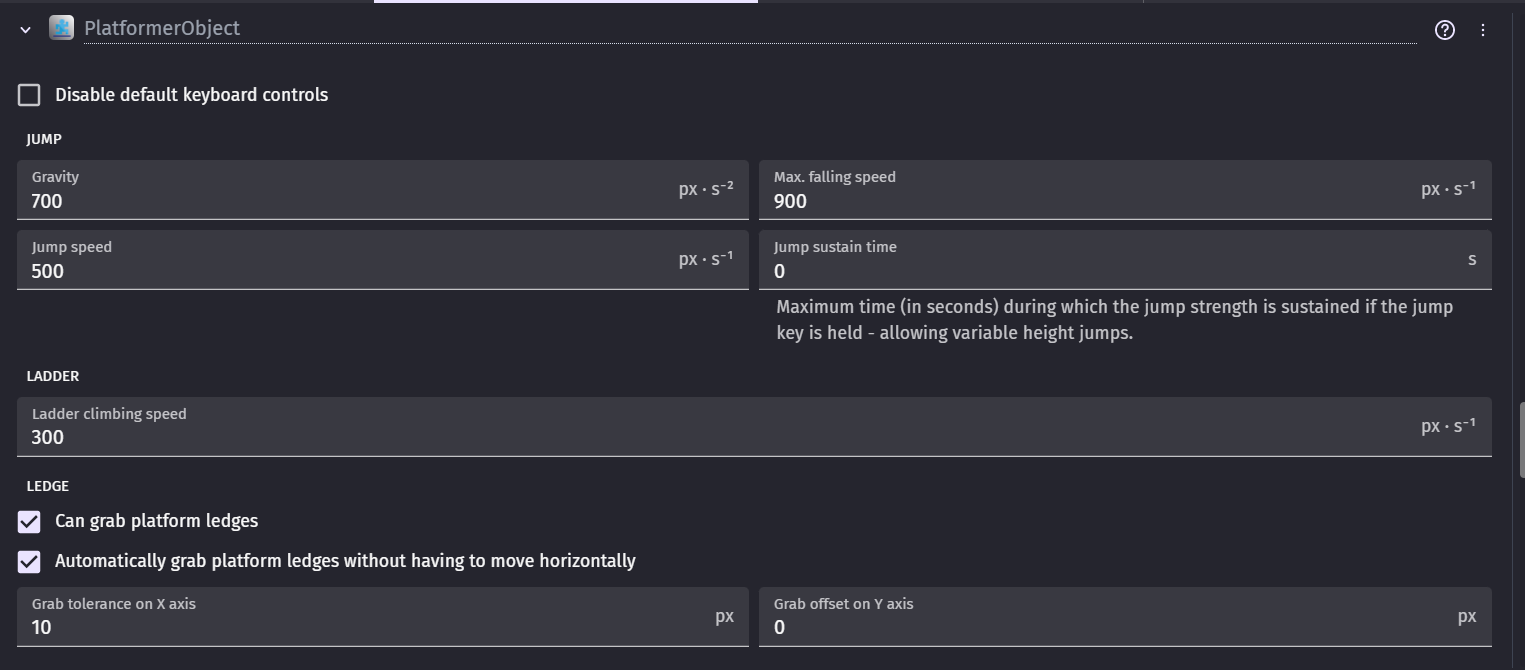
Task: Click the Can grab platform ledges label
Action: pos(156,521)
